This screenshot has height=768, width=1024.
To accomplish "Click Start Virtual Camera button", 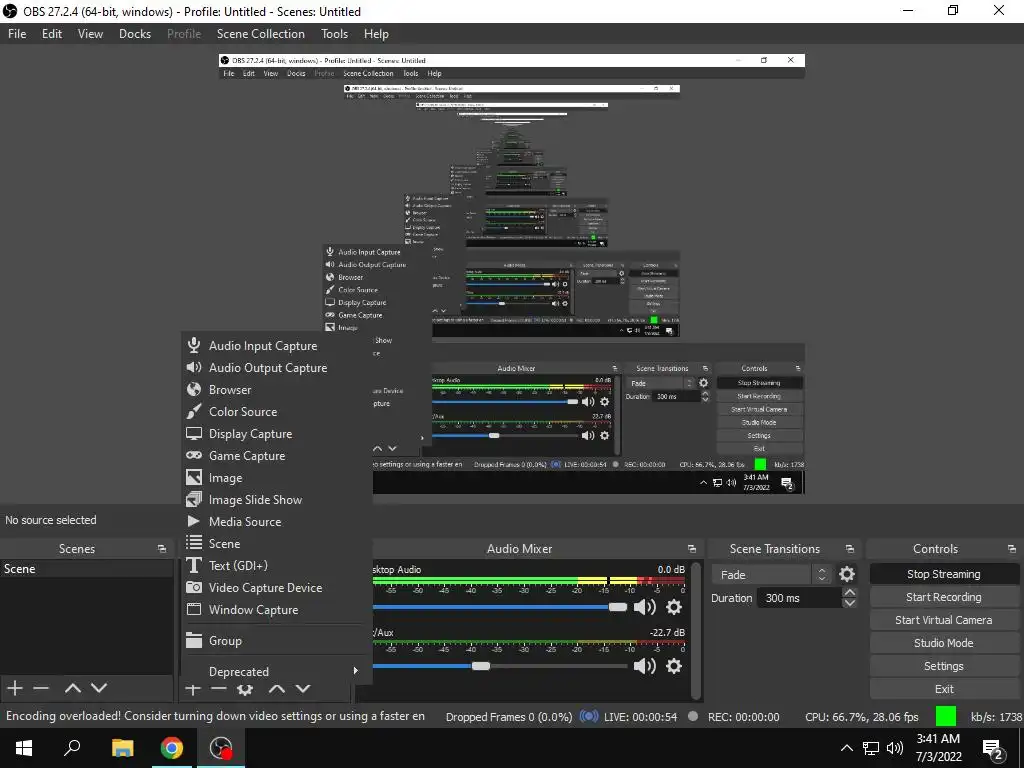I will pyautogui.click(x=944, y=620).
